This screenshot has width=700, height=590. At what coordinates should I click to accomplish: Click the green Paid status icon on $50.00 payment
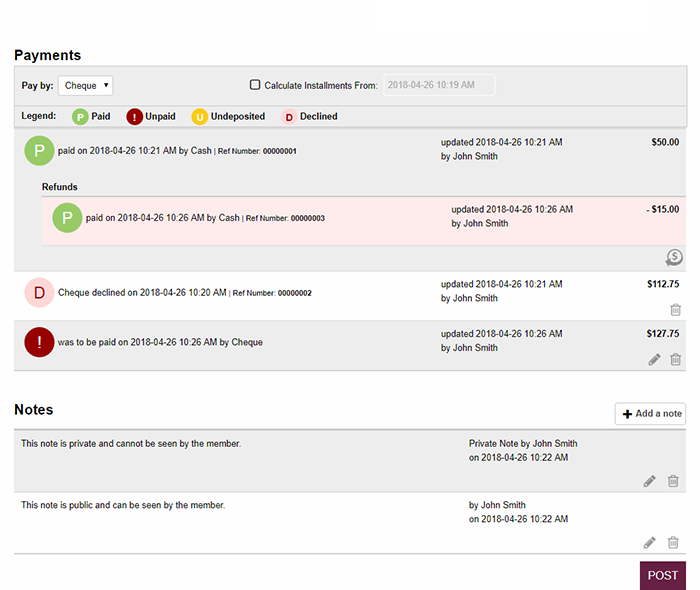pyautogui.click(x=39, y=151)
